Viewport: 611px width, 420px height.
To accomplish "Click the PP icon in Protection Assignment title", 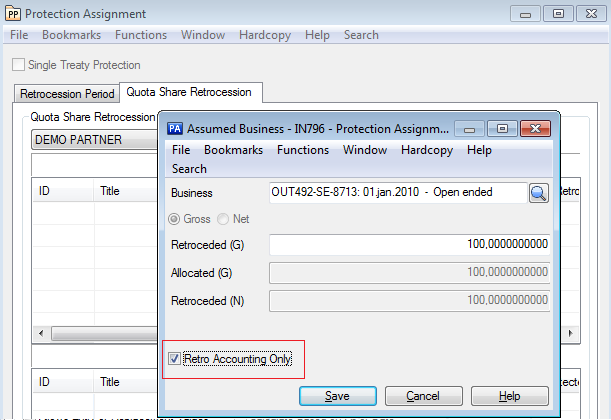I will click(12, 14).
